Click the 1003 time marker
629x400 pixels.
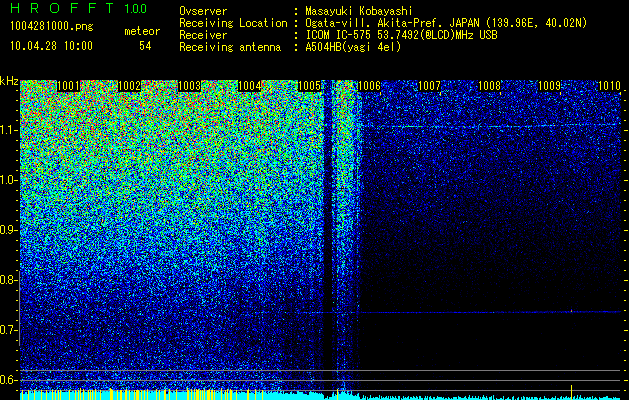tap(189, 86)
